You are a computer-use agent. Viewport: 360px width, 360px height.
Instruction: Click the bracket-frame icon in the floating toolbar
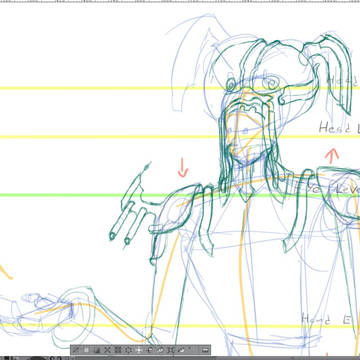171,350
